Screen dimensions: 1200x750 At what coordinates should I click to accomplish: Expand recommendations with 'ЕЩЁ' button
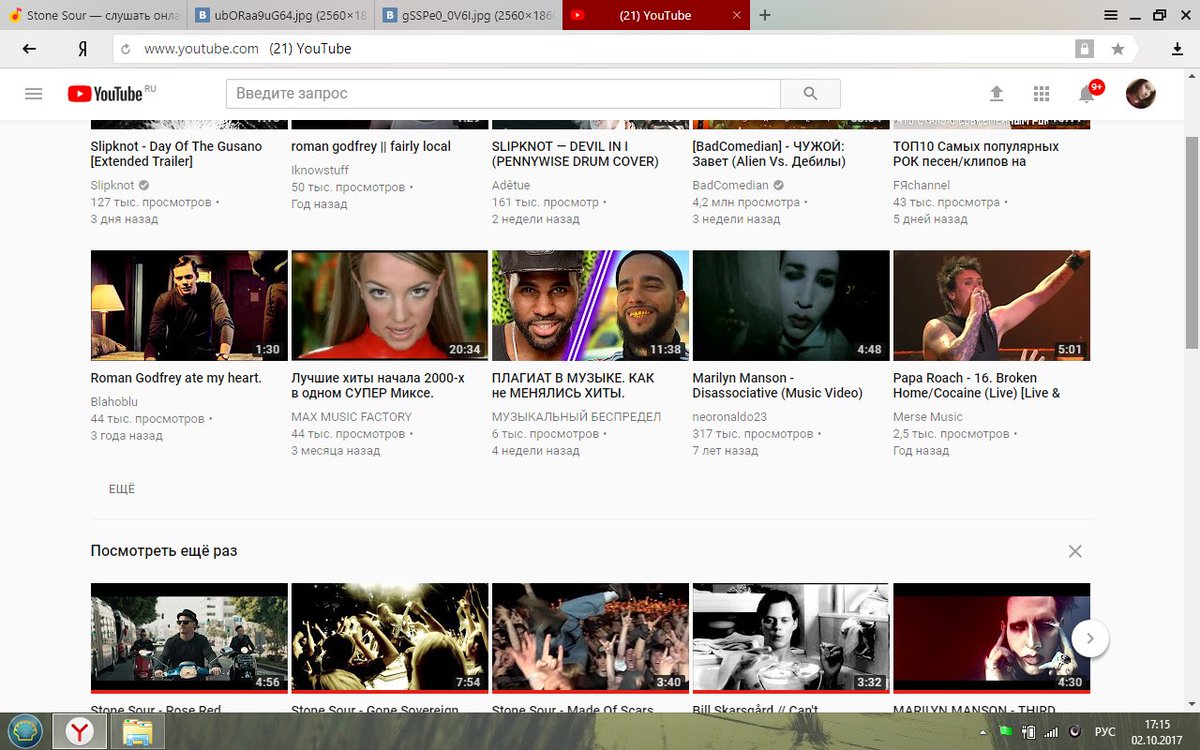coord(122,489)
